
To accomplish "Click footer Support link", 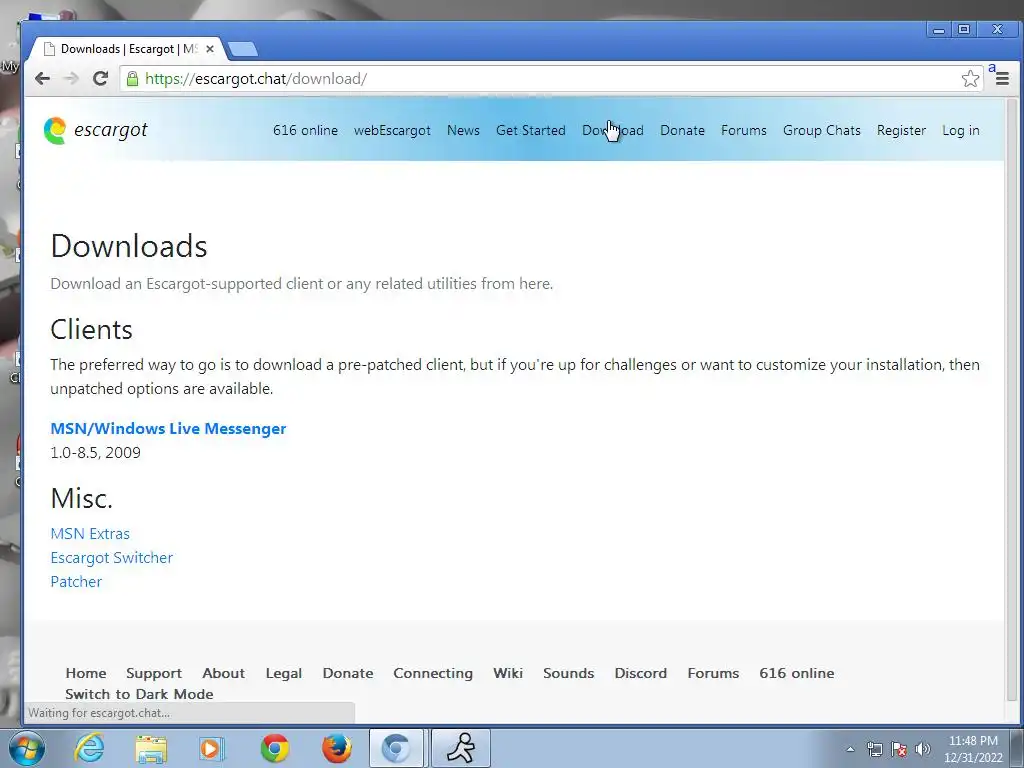I will [154, 673].
